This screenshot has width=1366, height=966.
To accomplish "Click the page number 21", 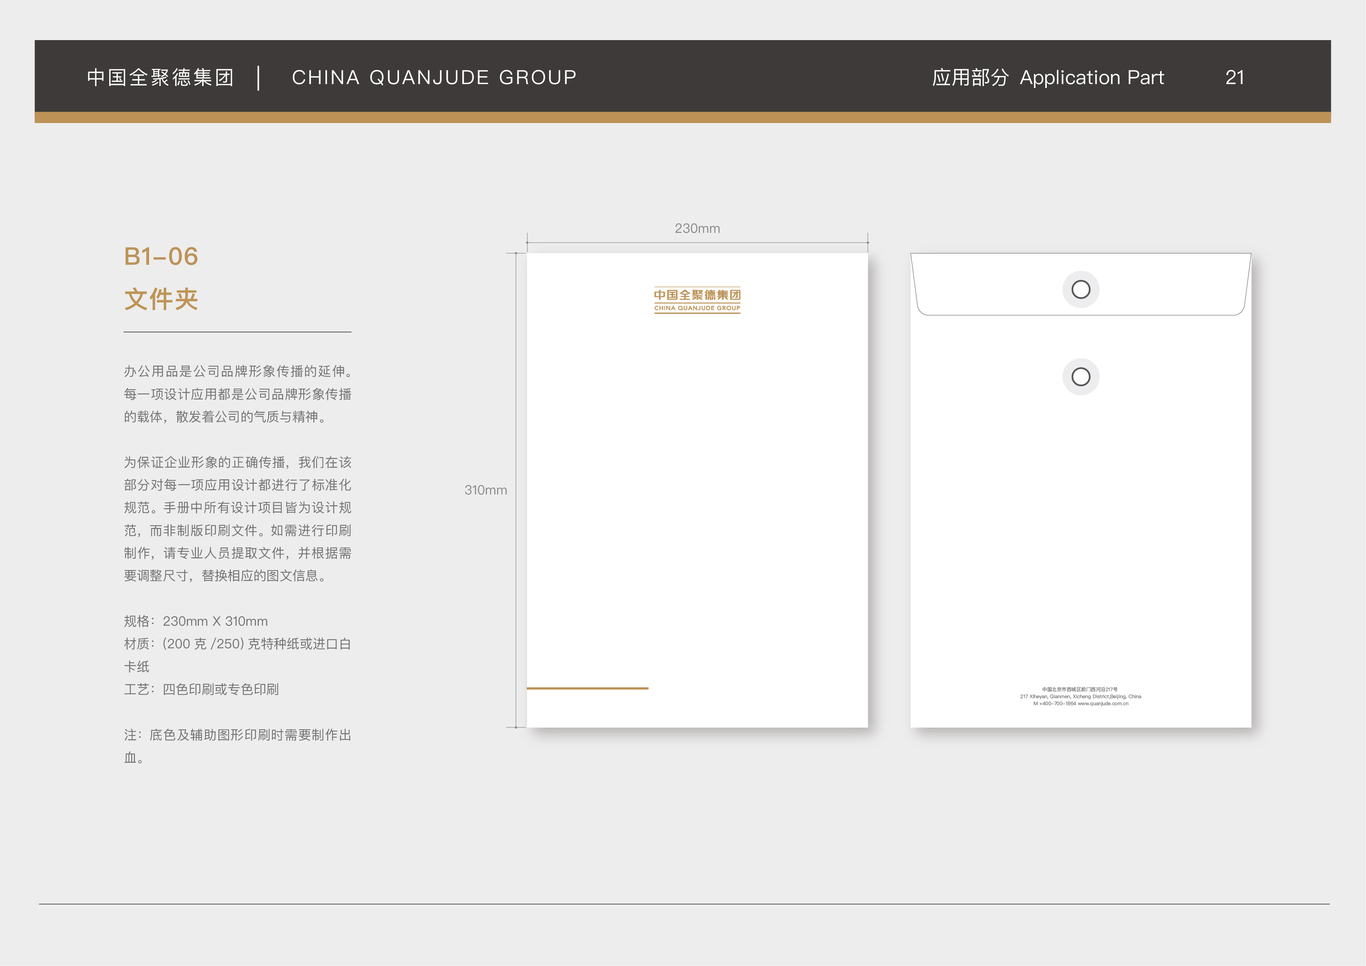I will [x=1235, y=78].
